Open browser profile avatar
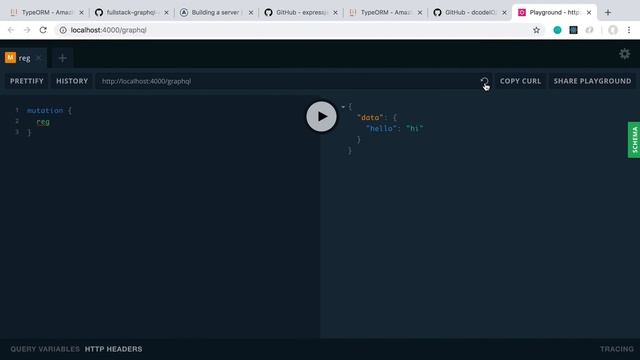Viewport: 640px width, 360px height. click(613, 30)
